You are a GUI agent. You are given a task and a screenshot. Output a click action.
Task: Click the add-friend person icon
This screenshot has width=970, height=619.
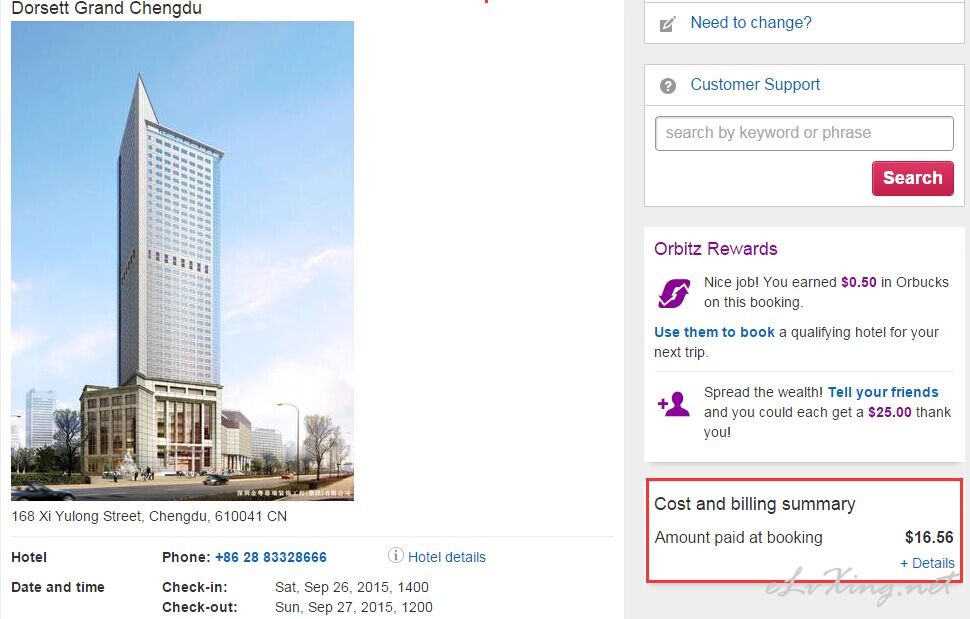tap(673, 404)
